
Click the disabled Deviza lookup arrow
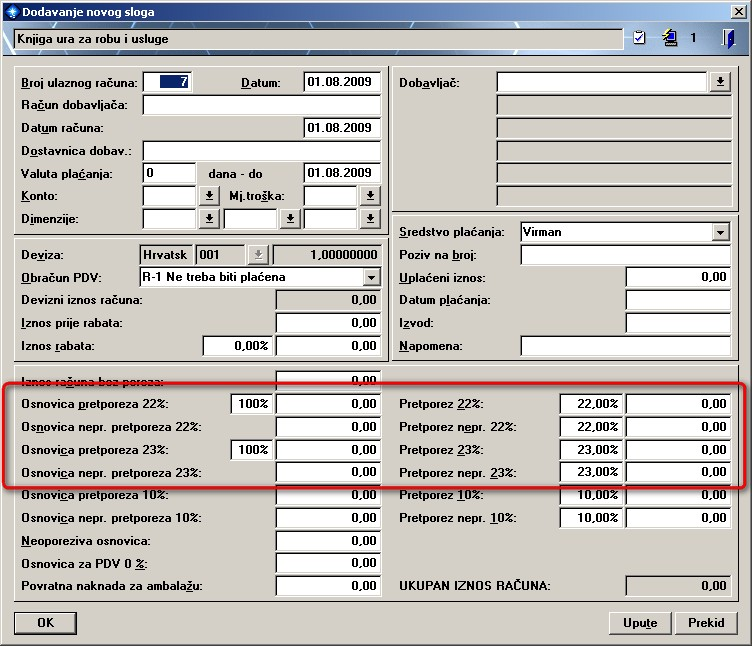[258, 255]
